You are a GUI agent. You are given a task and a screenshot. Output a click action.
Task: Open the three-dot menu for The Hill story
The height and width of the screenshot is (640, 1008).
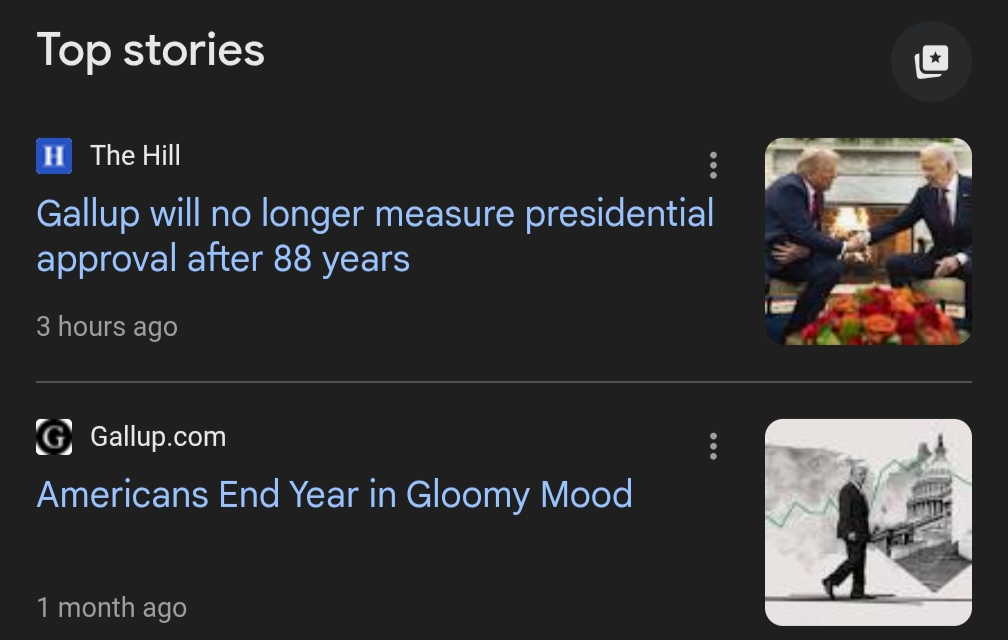point(713,165)
